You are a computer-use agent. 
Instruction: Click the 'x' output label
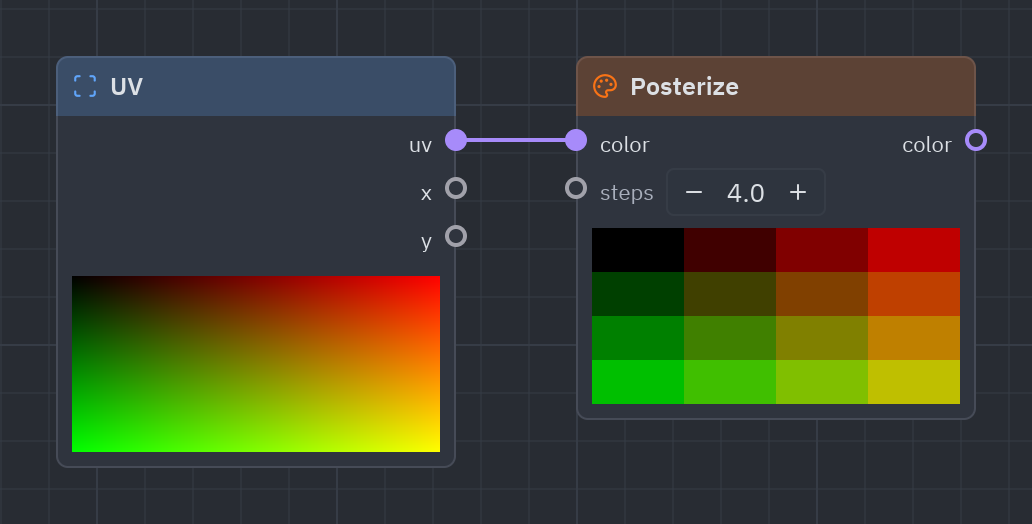click(426, 194)
